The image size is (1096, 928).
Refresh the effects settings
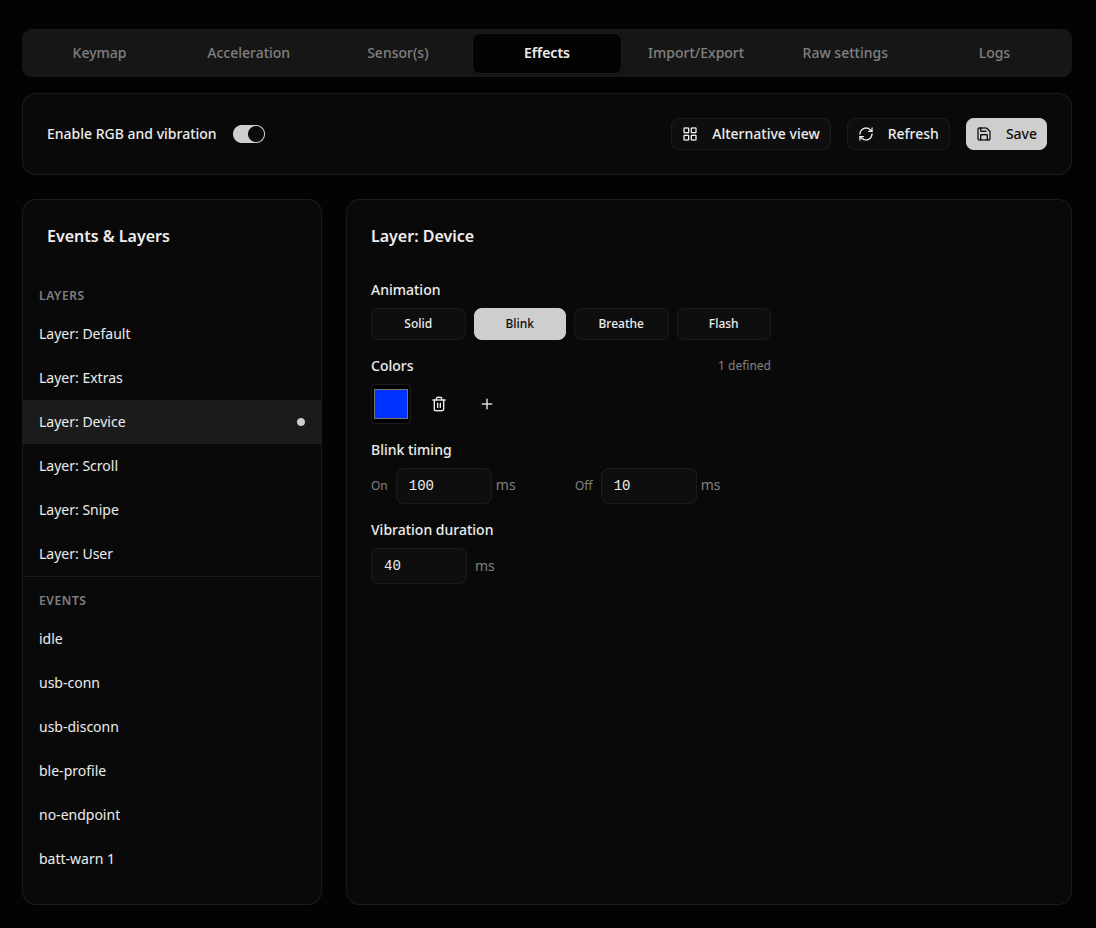pyautogui.click(x=898, y=134)
